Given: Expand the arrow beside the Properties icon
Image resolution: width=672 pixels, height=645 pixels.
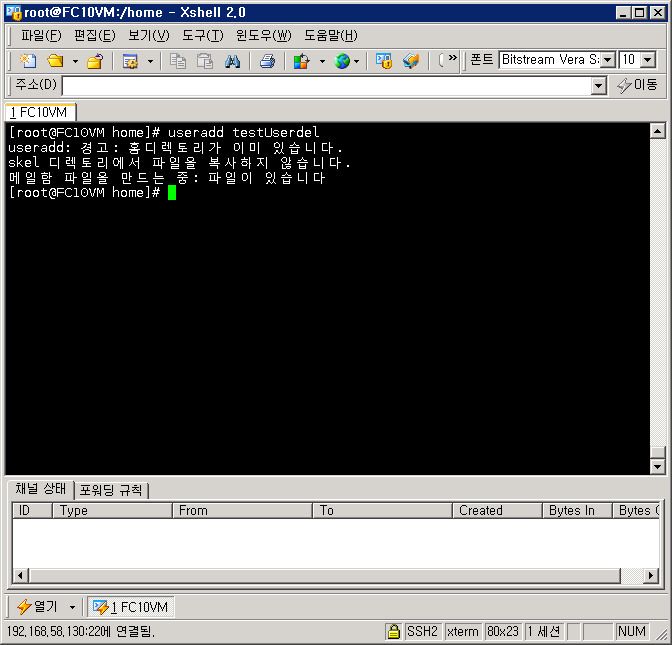Looking at the screenshot, I should (150, 61).
